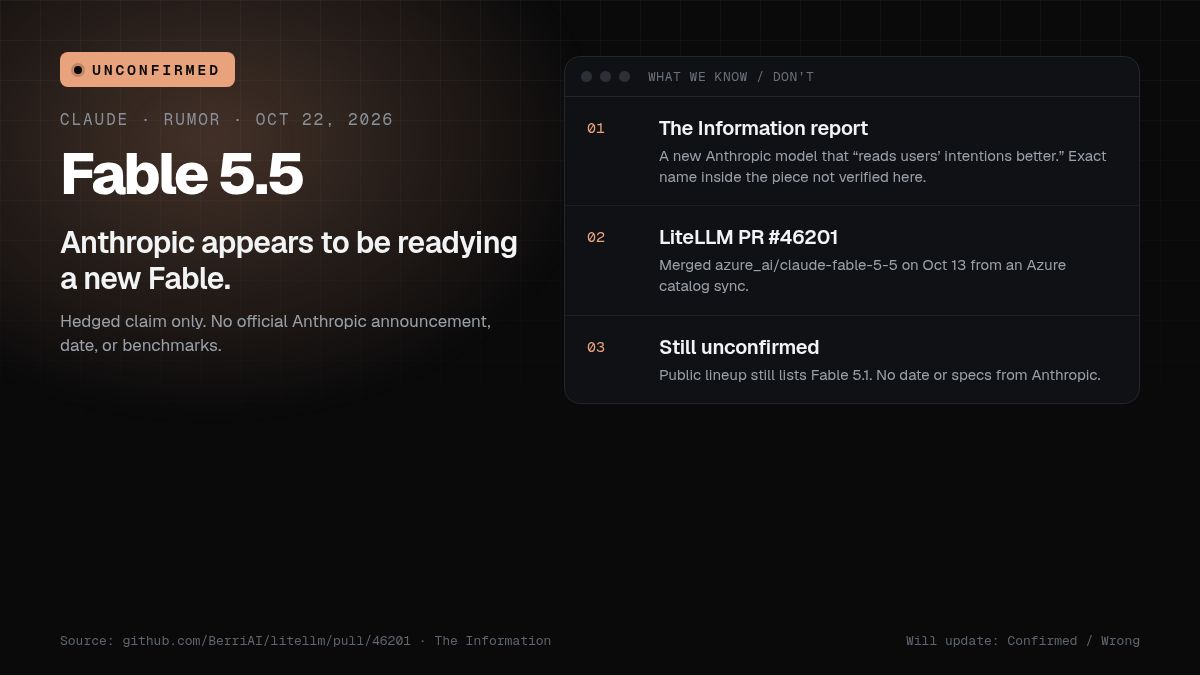
Task: Click the dot icon inside UNCONFIRMED badge
Action: pyautogui.click(x=78, y=70)
